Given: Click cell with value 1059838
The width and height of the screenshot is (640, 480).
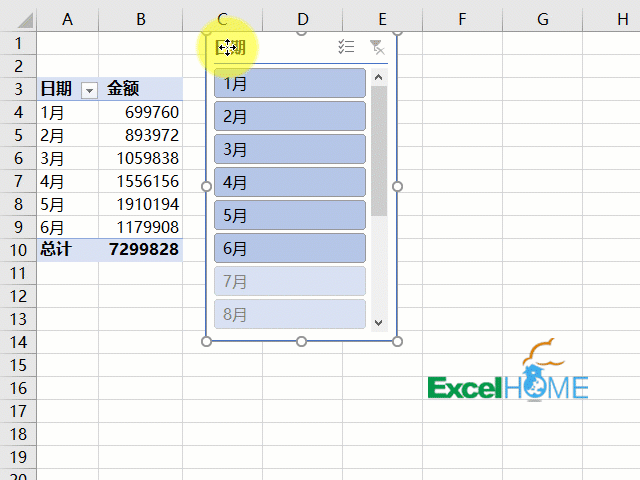Looking at the screenshot, I should point(141,158).
